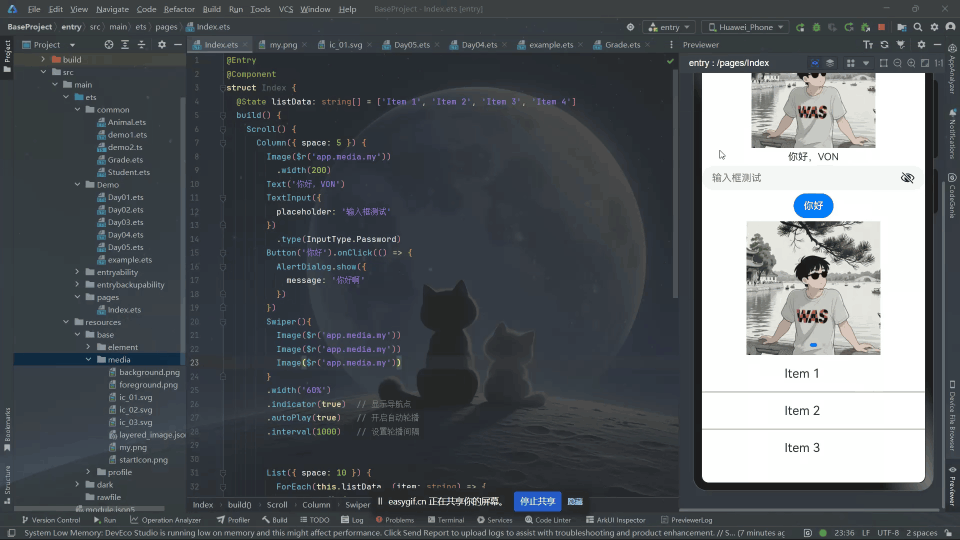Click Previewer font size Tт icon

click(x=868, y=45)
